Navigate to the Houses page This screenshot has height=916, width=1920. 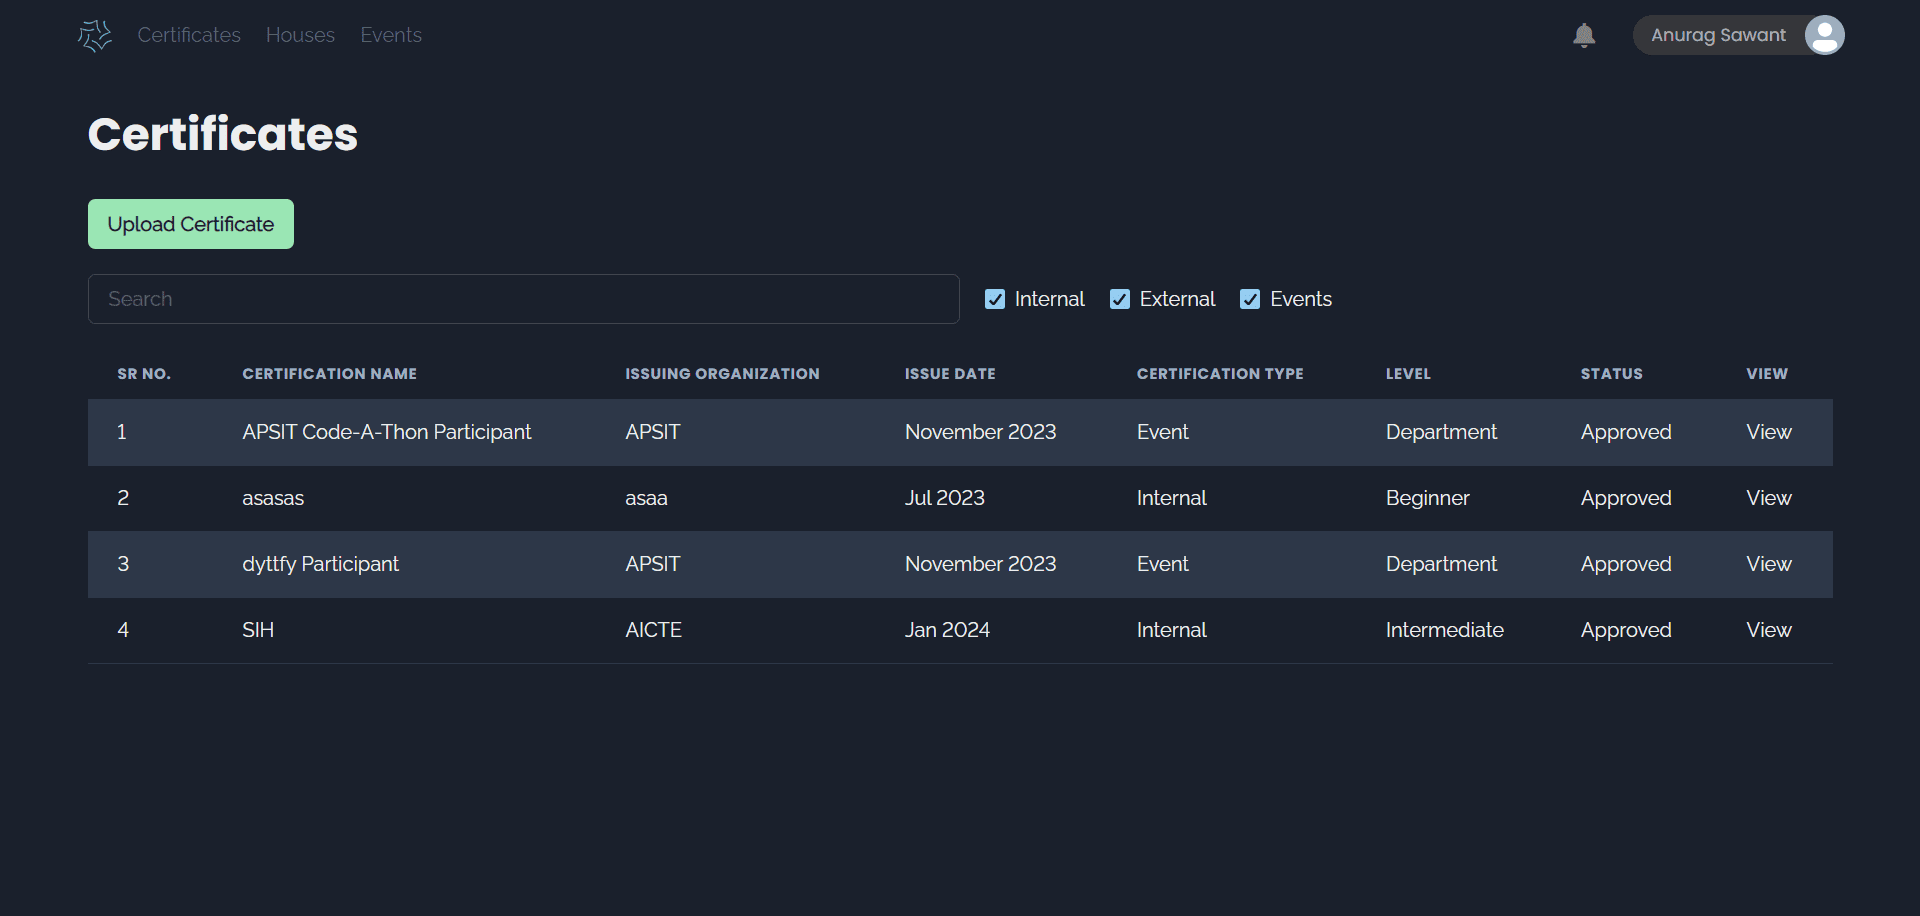tap(300, 35)
